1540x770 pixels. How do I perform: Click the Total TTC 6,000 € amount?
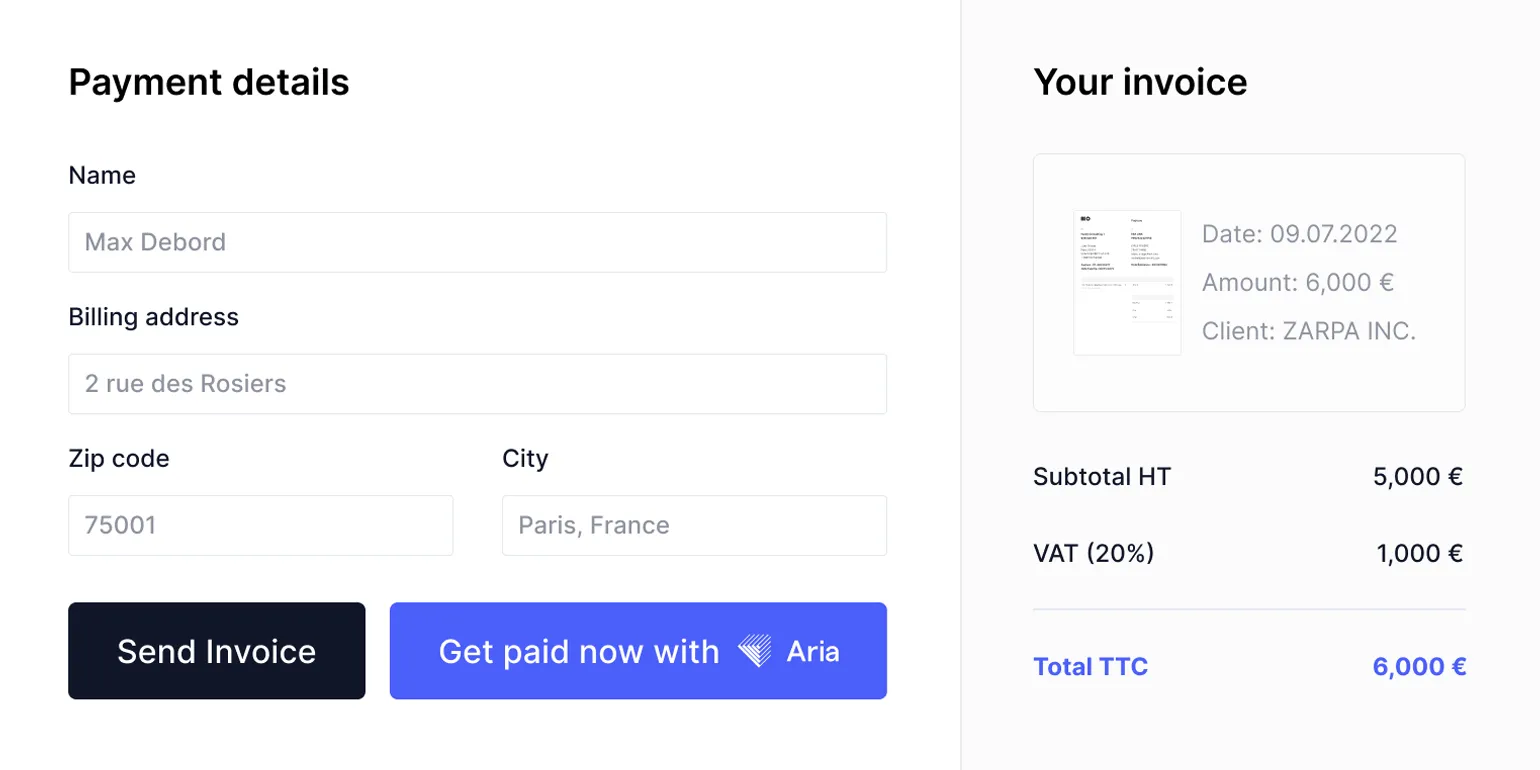click(x=1417, y=666)
